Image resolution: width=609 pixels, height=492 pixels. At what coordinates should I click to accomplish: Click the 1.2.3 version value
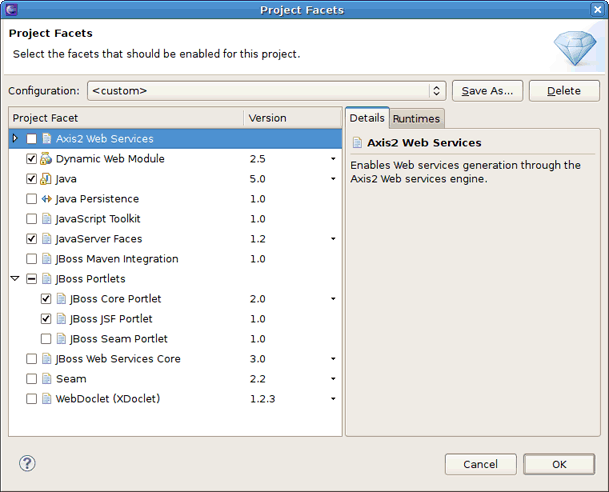pos(263,399)
